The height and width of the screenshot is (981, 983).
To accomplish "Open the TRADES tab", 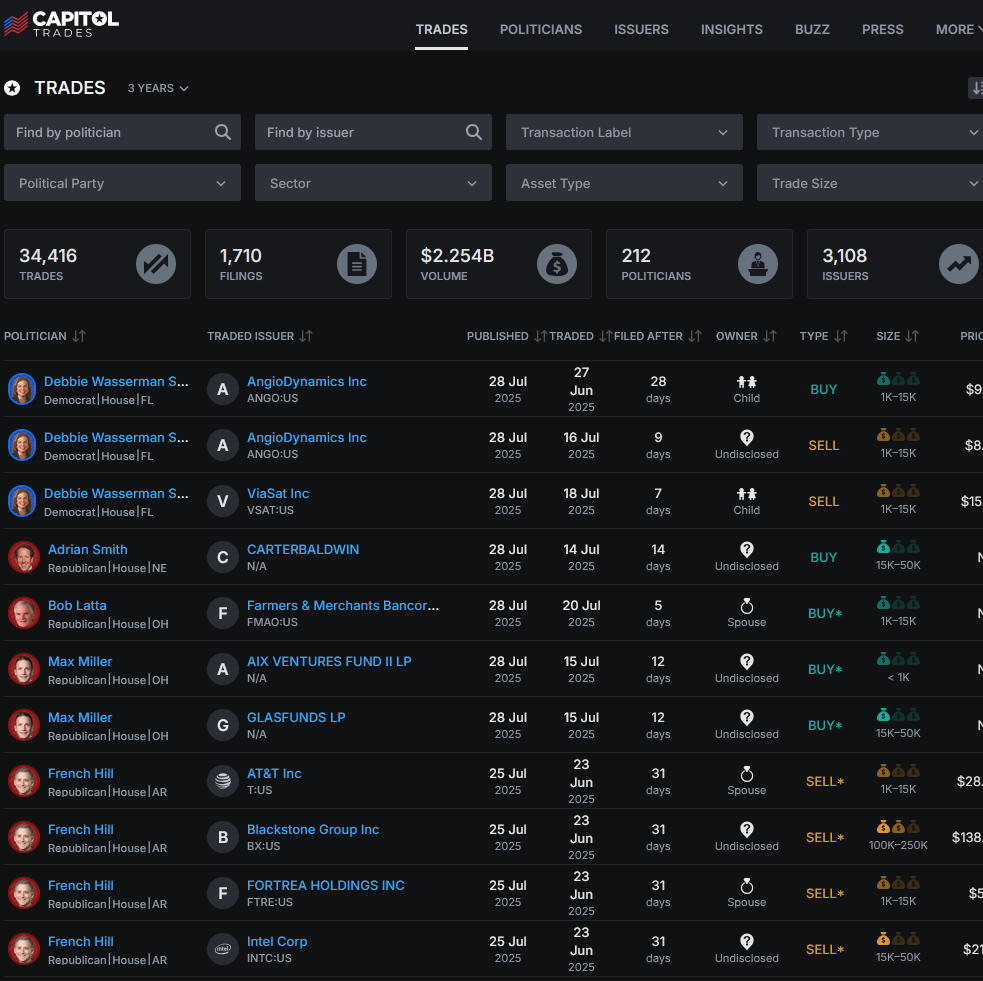I will [441, 29].
